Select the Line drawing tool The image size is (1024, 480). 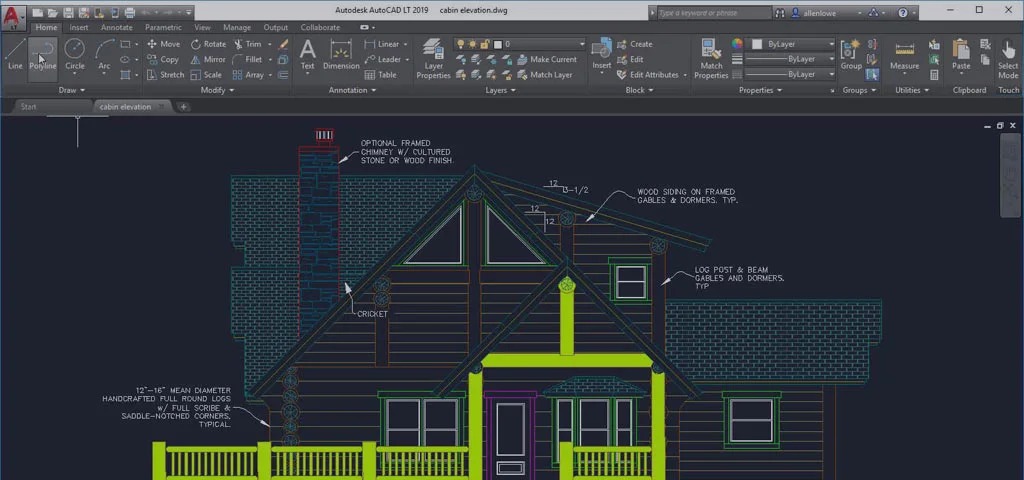(14, 54)
